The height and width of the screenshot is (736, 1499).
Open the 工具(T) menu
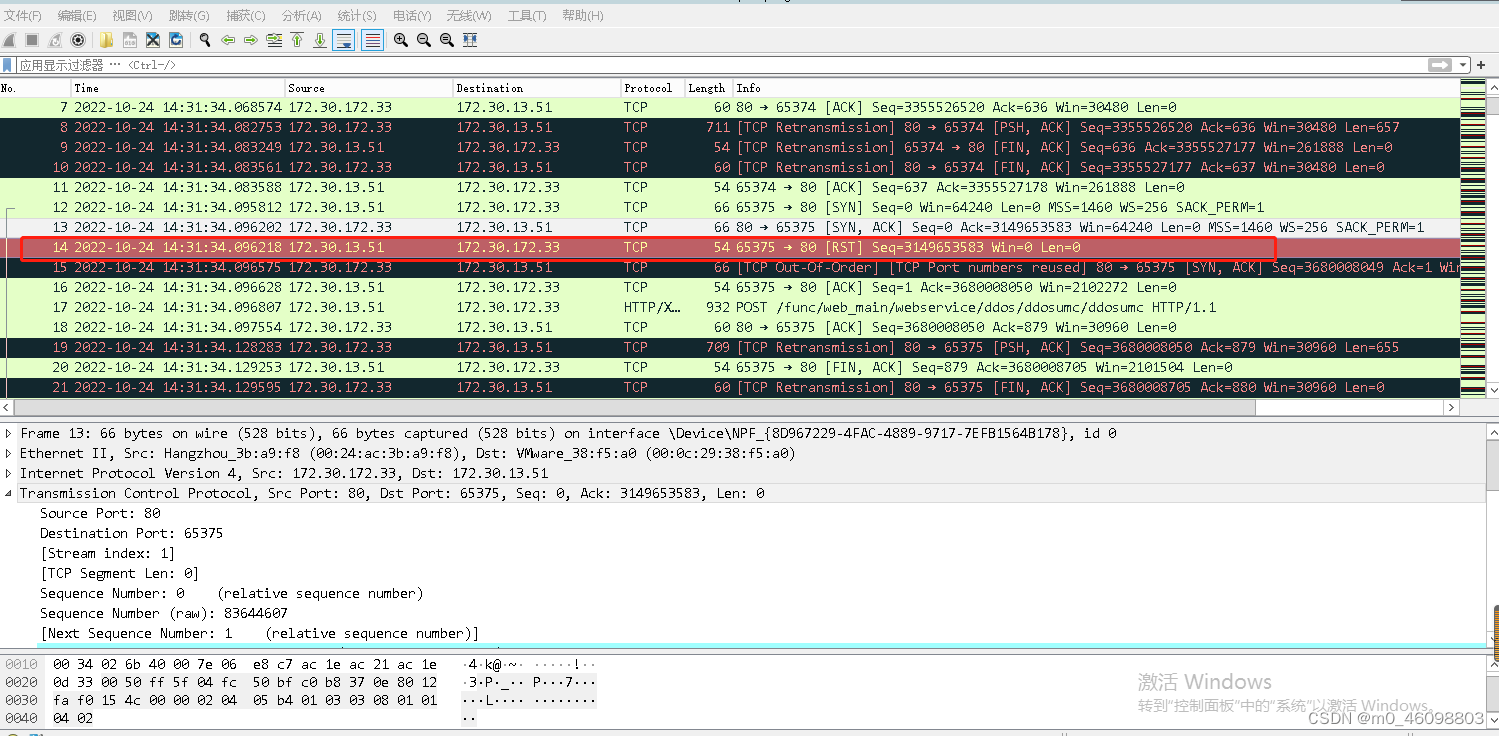pos(527,16)
